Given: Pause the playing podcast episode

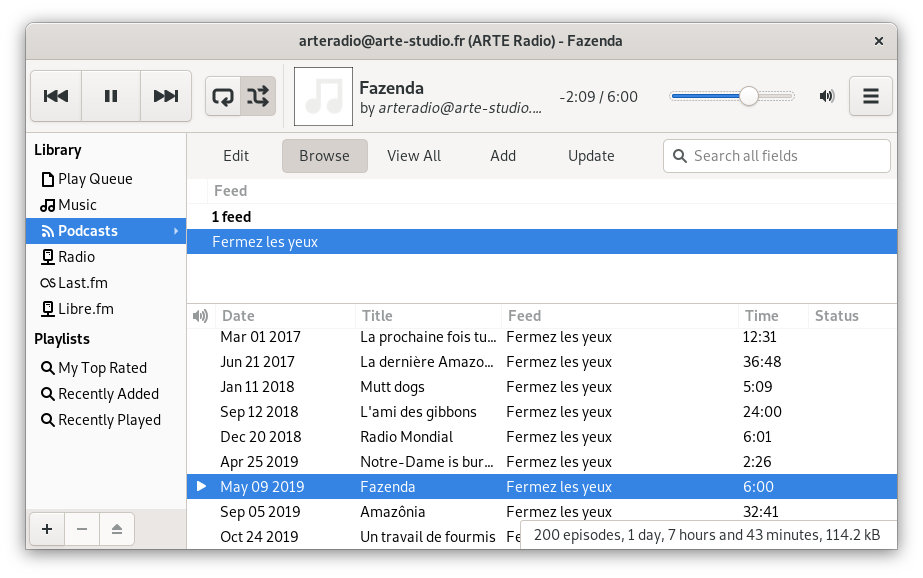Looking at the screenshot, I should pos(111,96).
